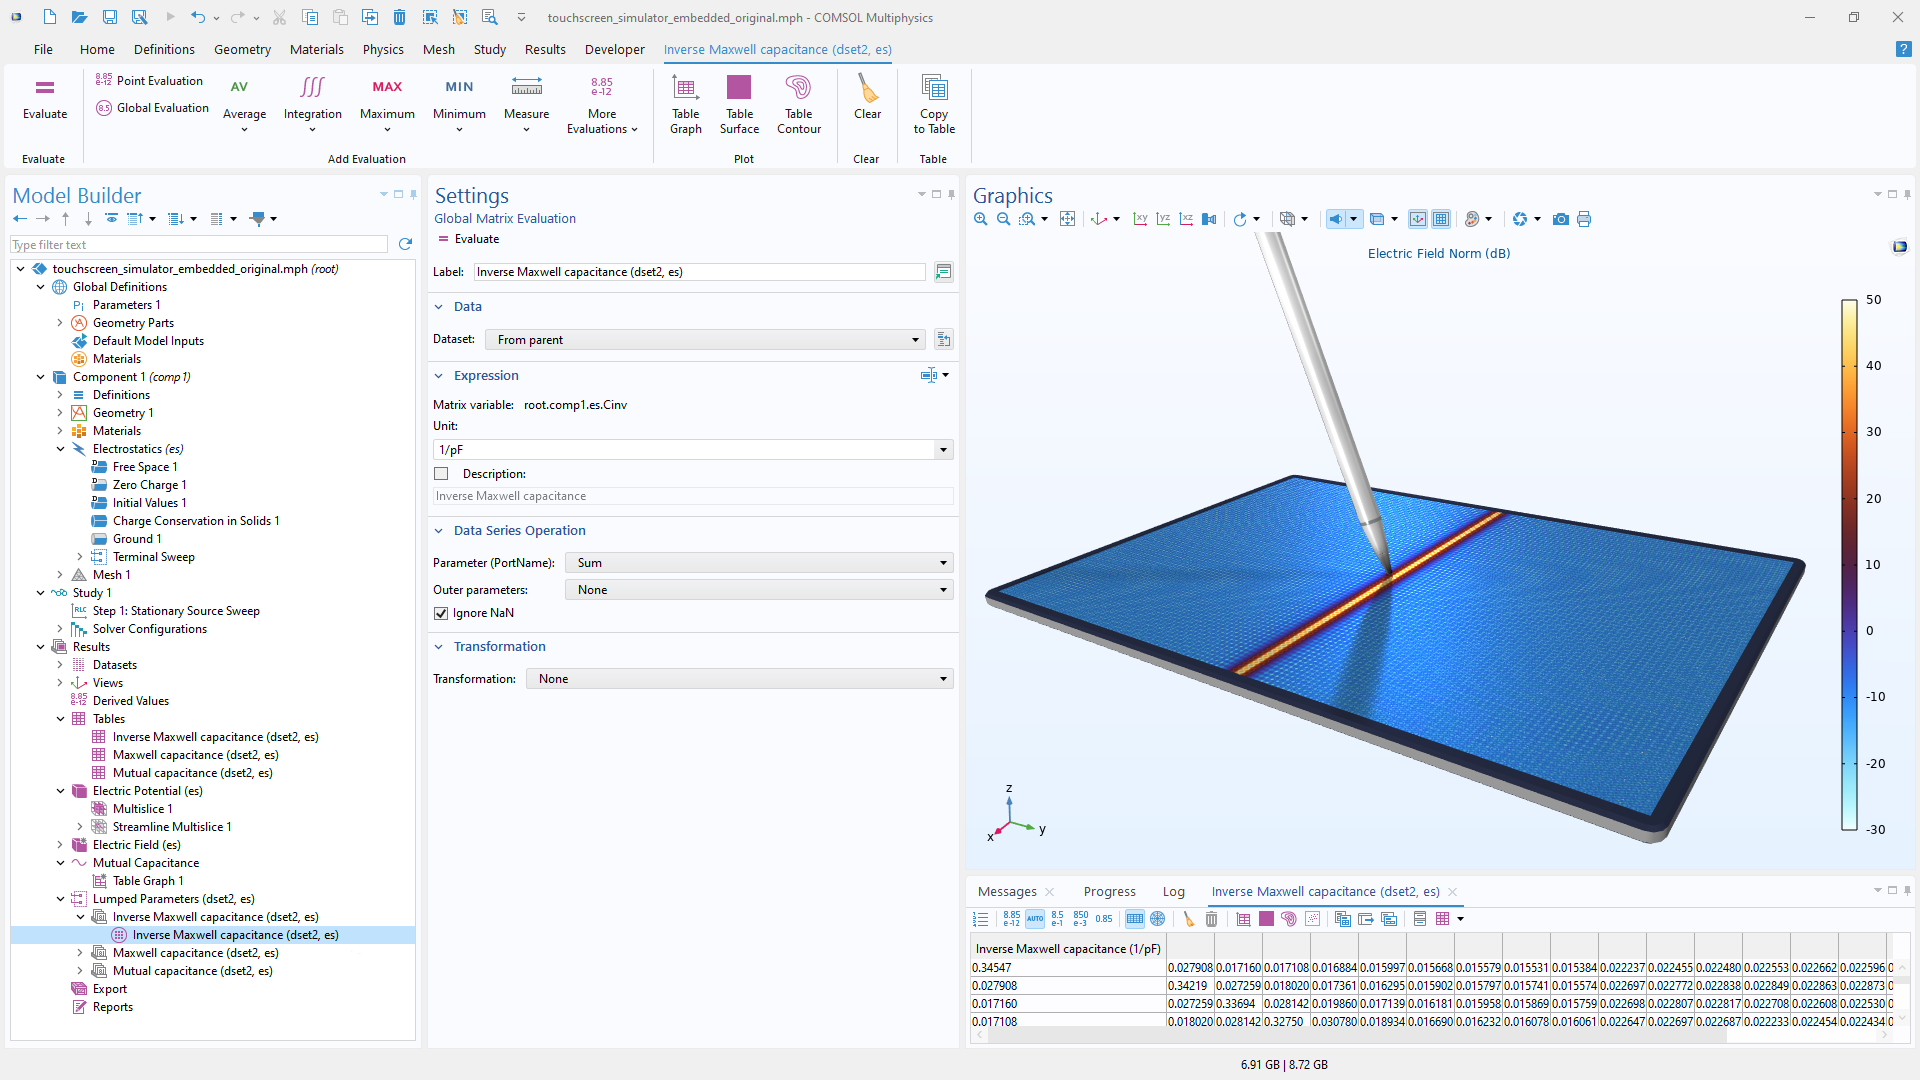Click the Model Builder filter text field

click(198, 245)
